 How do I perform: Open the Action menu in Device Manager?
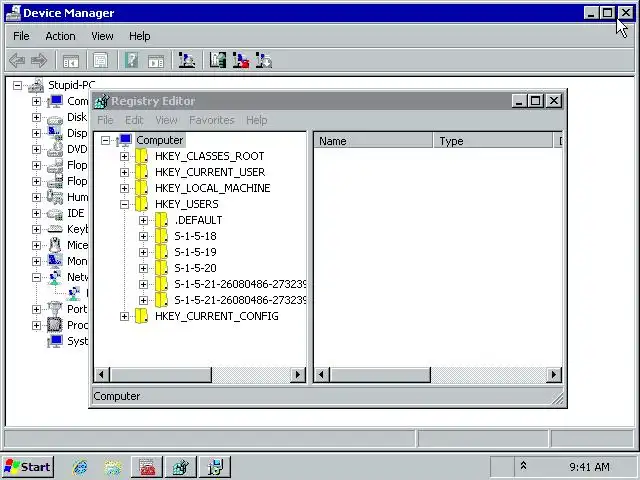click(60, 36)
